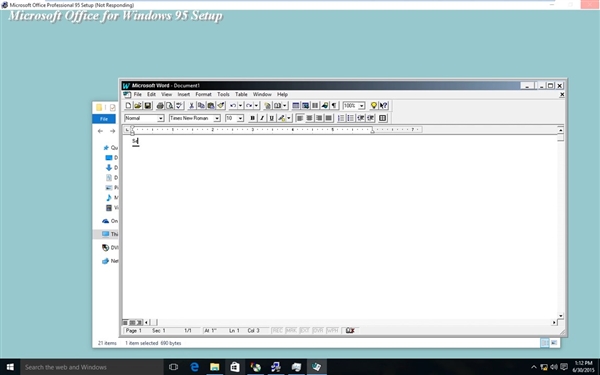Open the TipWizard lightbulb icon

[x=374, y=106]
